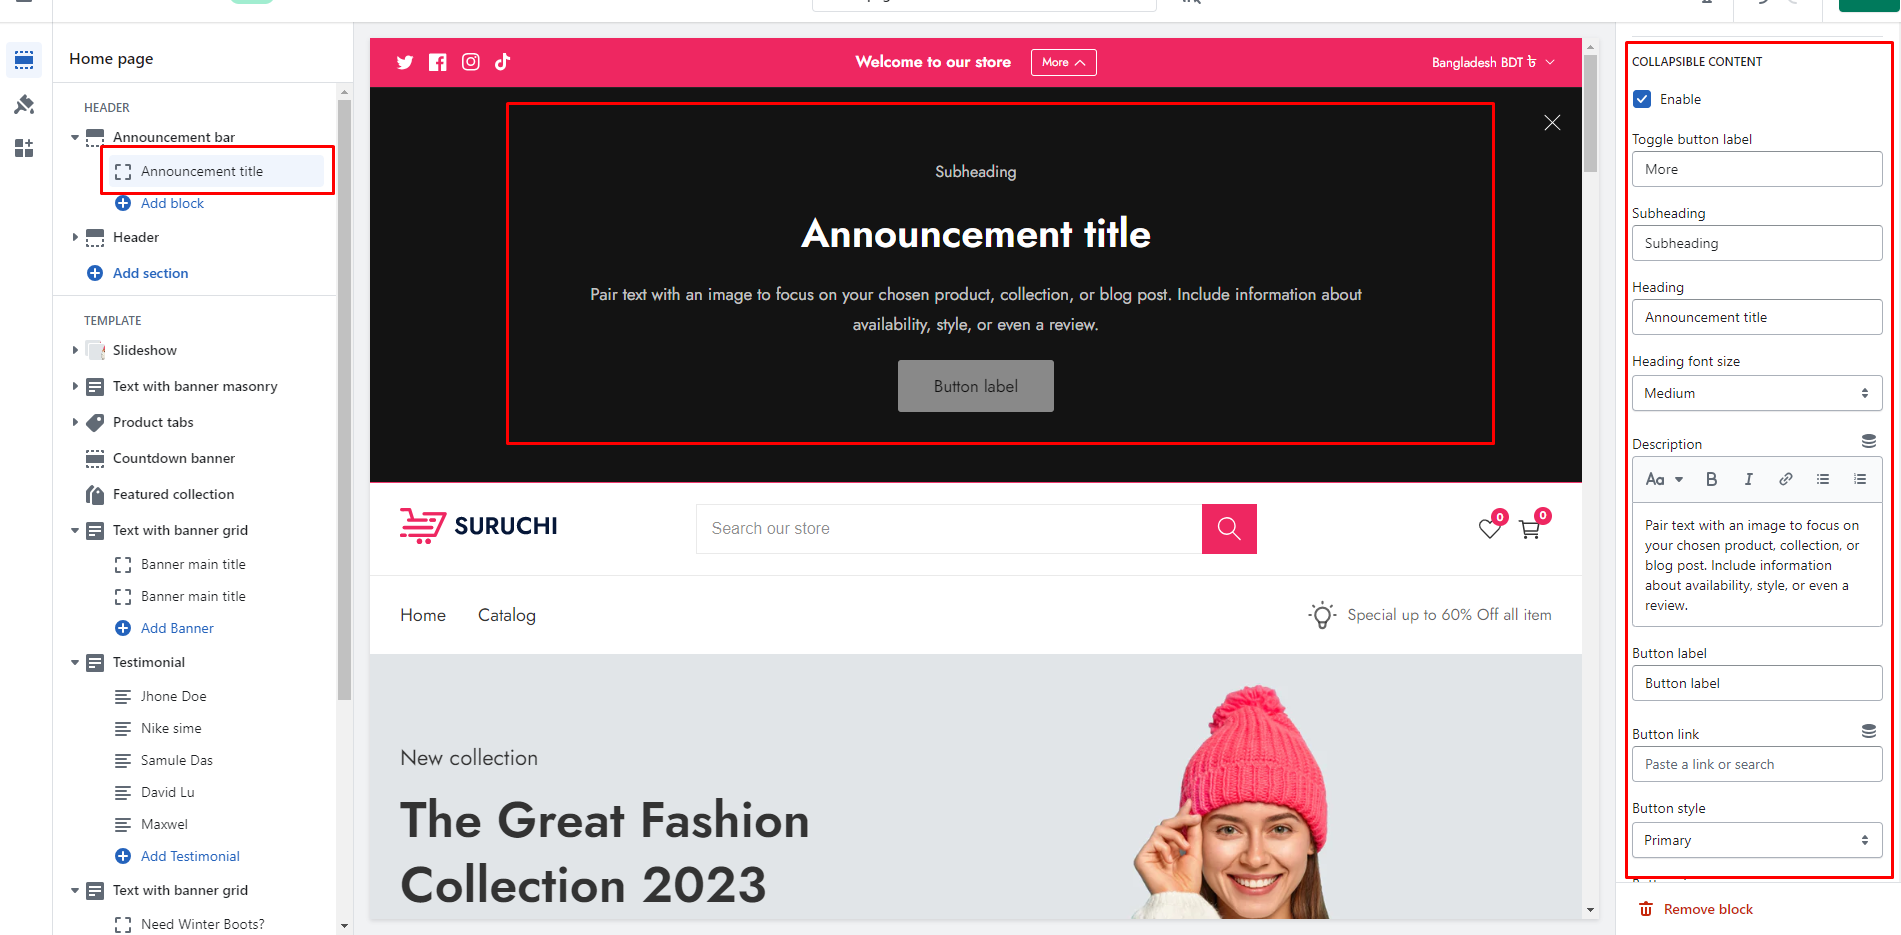1901x935 pixels.
Task: Click the preview pane vertical scrollbar
Action: pos(1590,113)
